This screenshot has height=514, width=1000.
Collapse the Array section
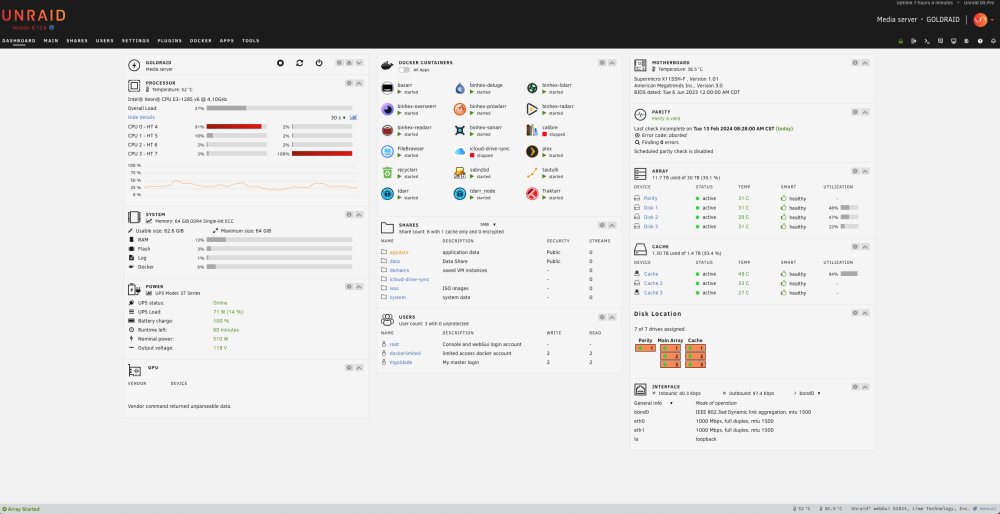865,171
